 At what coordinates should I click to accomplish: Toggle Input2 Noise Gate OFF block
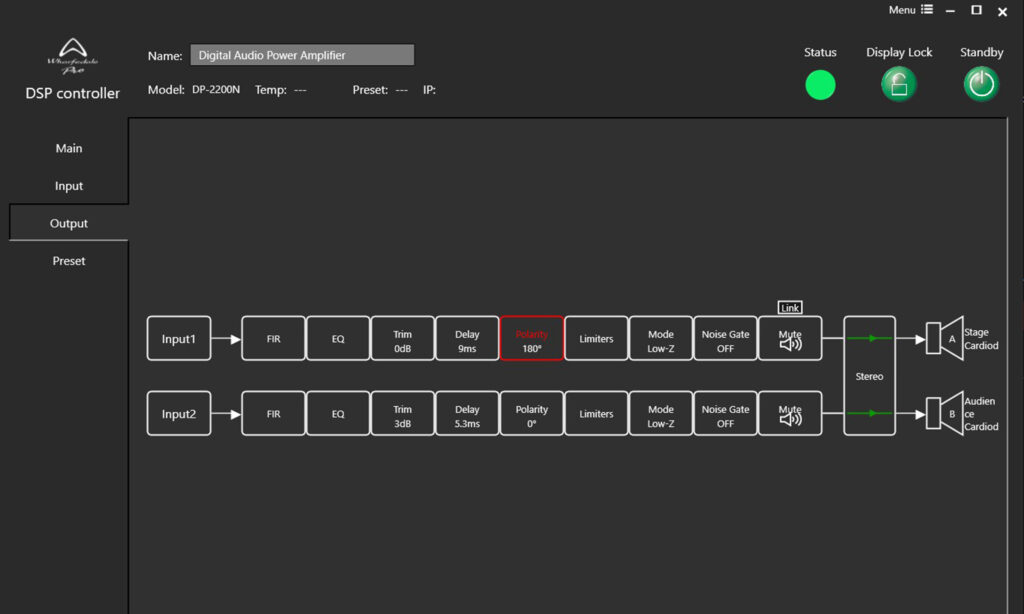tap(725, 413)
